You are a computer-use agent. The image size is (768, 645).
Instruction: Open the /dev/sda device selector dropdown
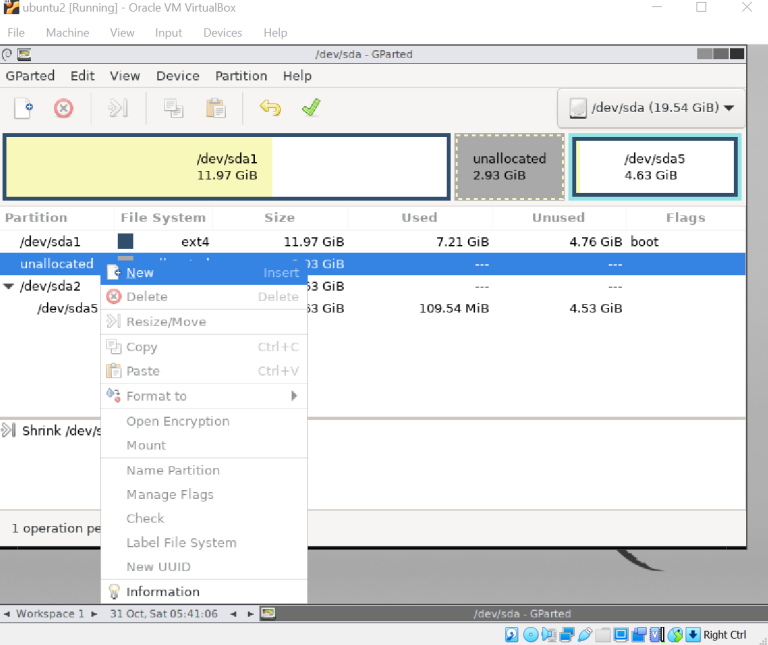pos(650,108)
